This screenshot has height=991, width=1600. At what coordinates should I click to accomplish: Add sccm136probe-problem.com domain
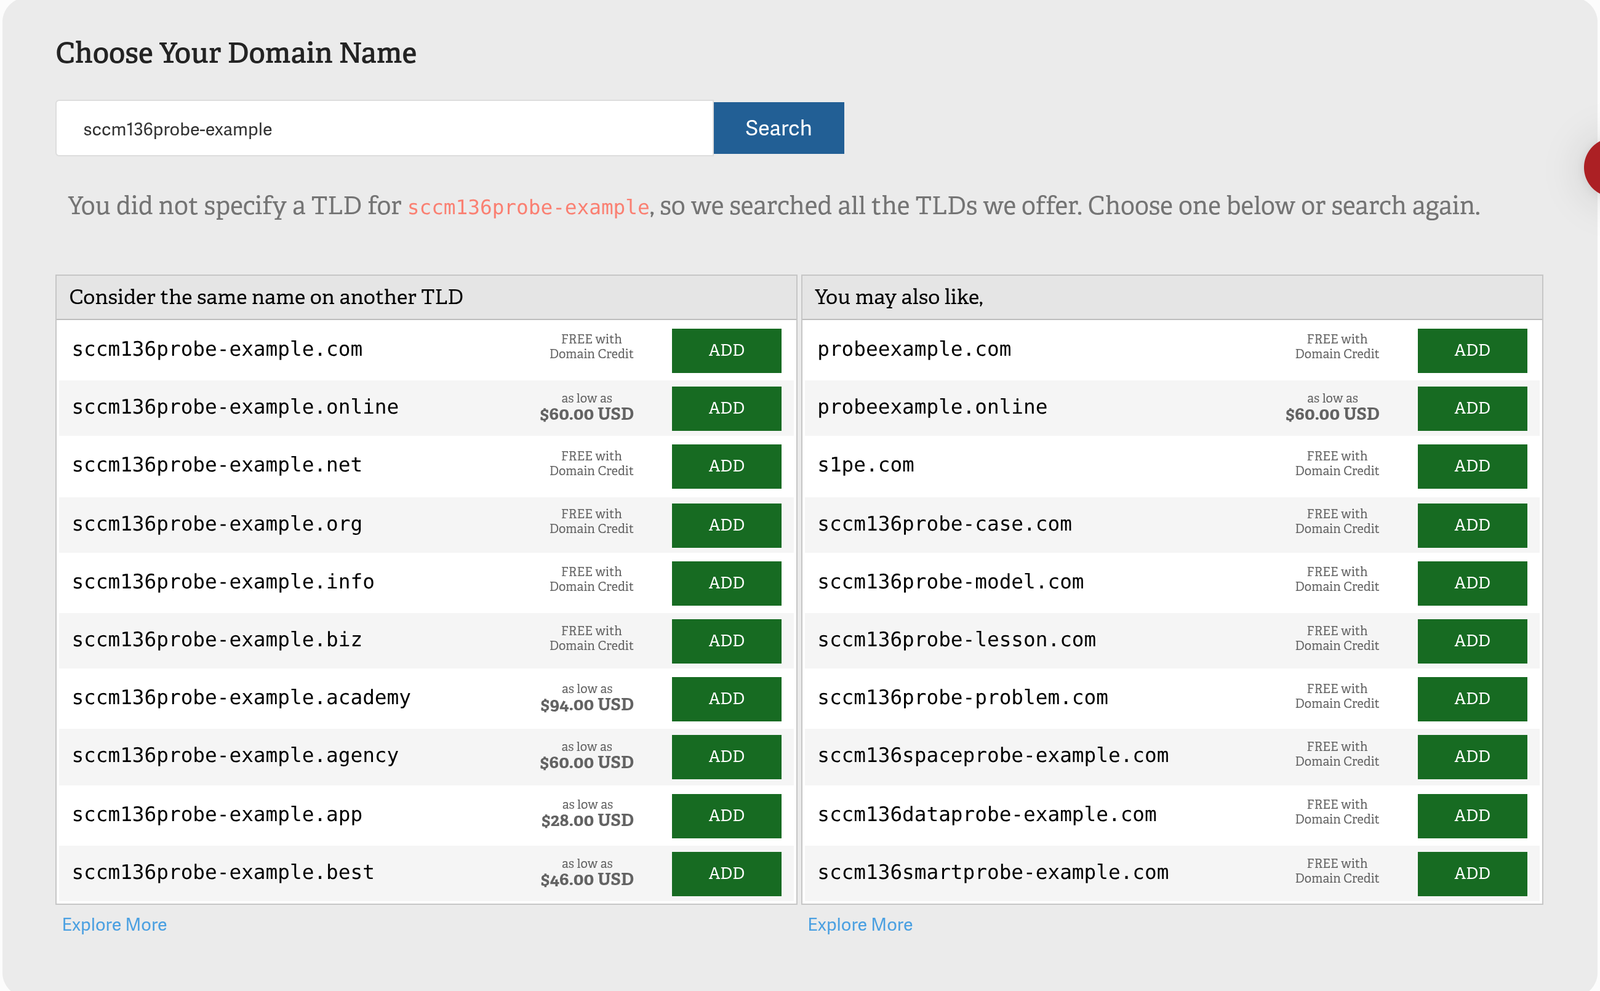pyautogui.click(x=1472, y=699)
